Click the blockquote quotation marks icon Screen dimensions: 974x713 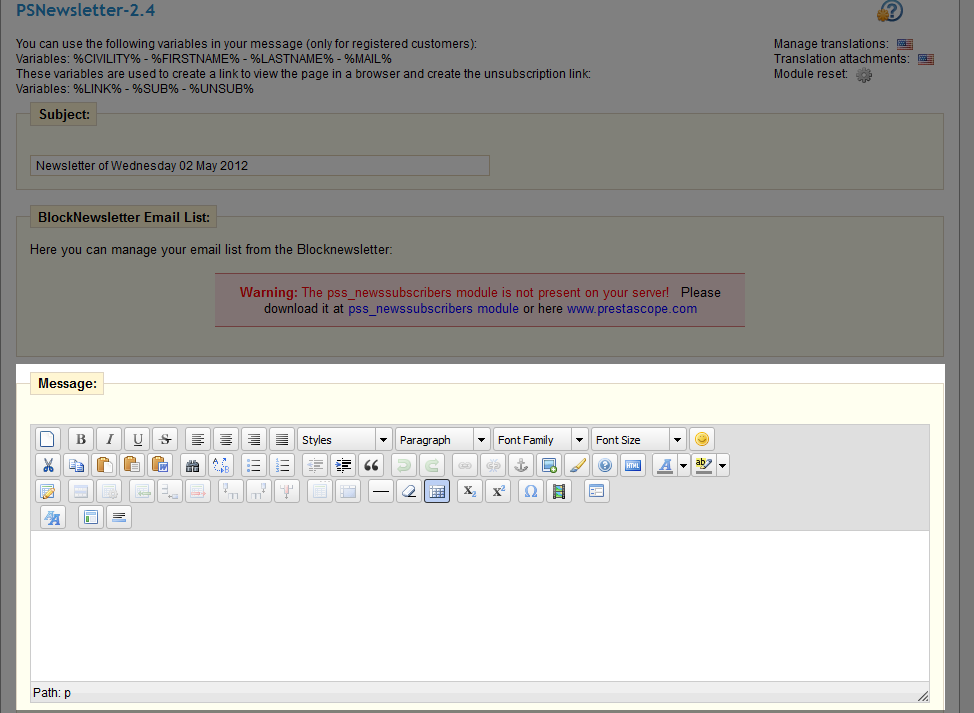pos(371,465)
